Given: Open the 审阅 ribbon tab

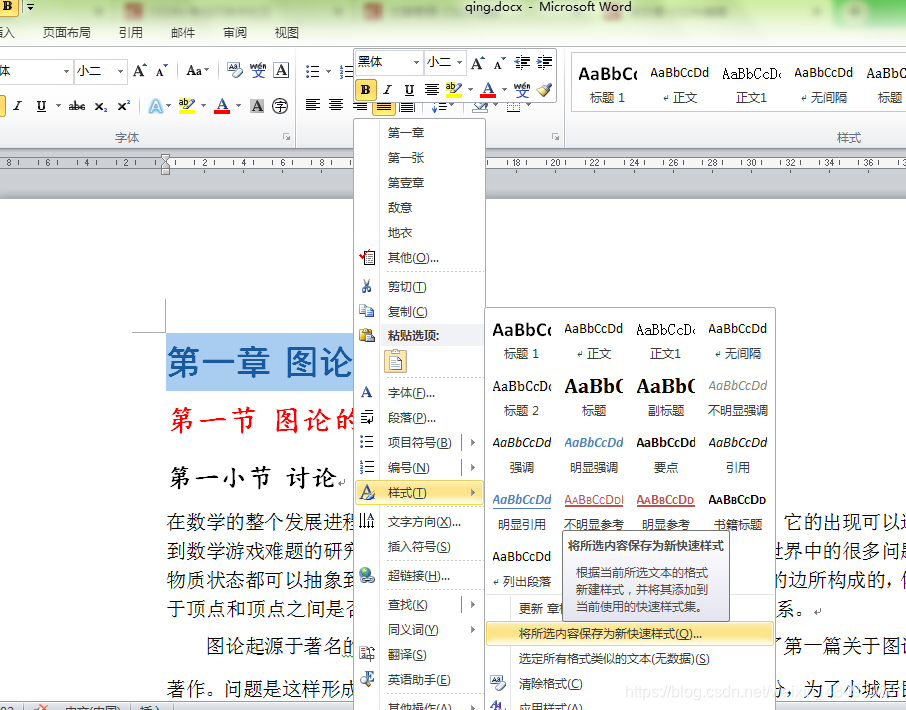Looking at the screenshot, I should [235, 33].
